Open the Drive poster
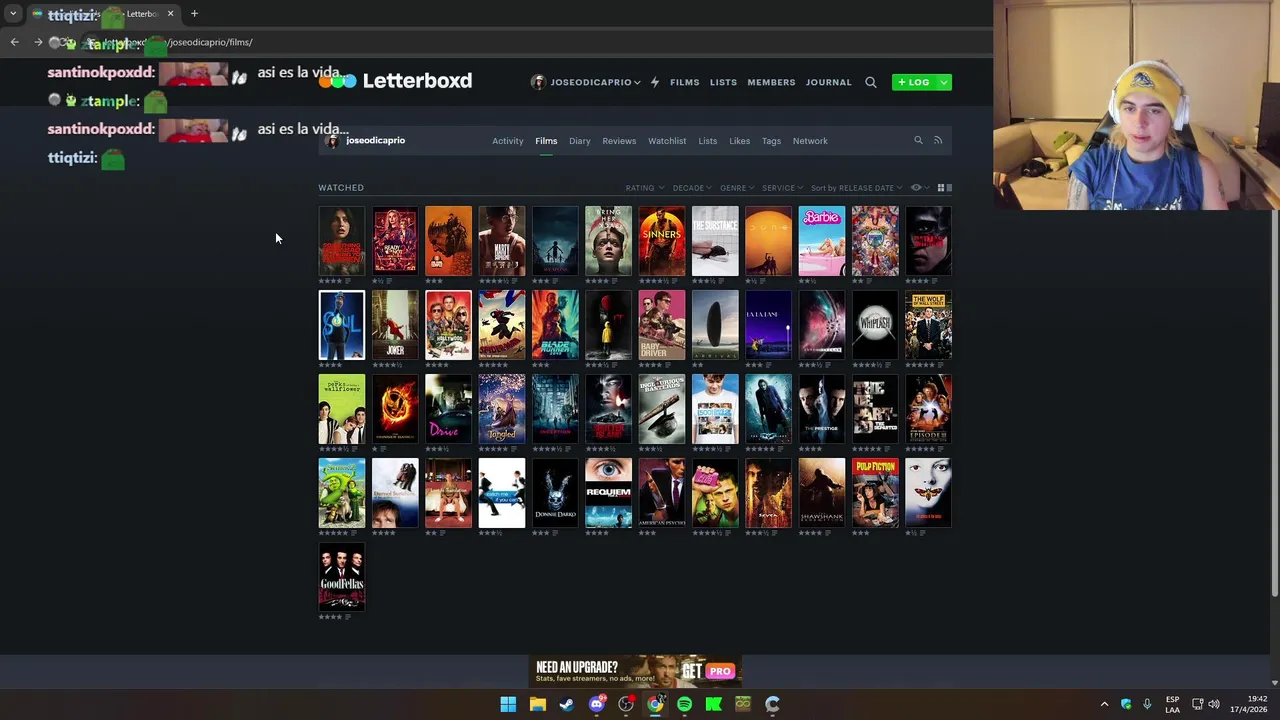This screenshot has height=720, width=1280. click(448, 409)
